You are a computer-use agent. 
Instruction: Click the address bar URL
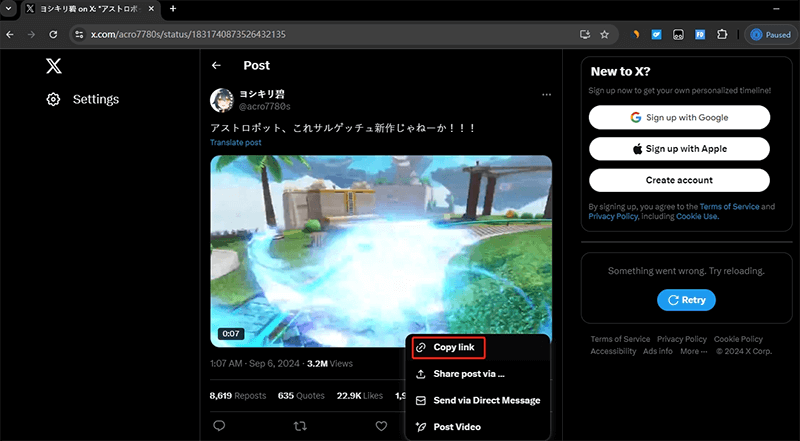(x=188, y=35)
